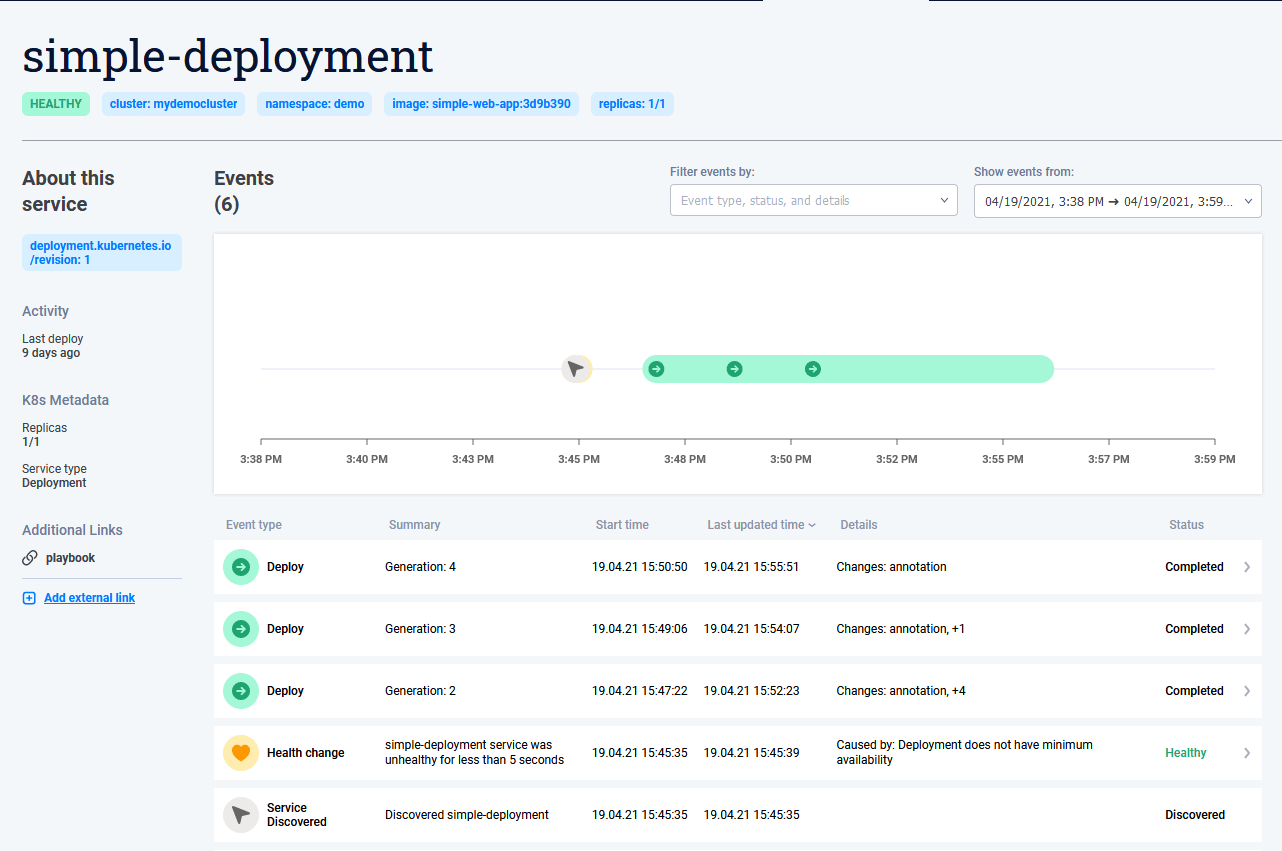Select the Service Discovered marker on timeline

(x=576, y=369)
